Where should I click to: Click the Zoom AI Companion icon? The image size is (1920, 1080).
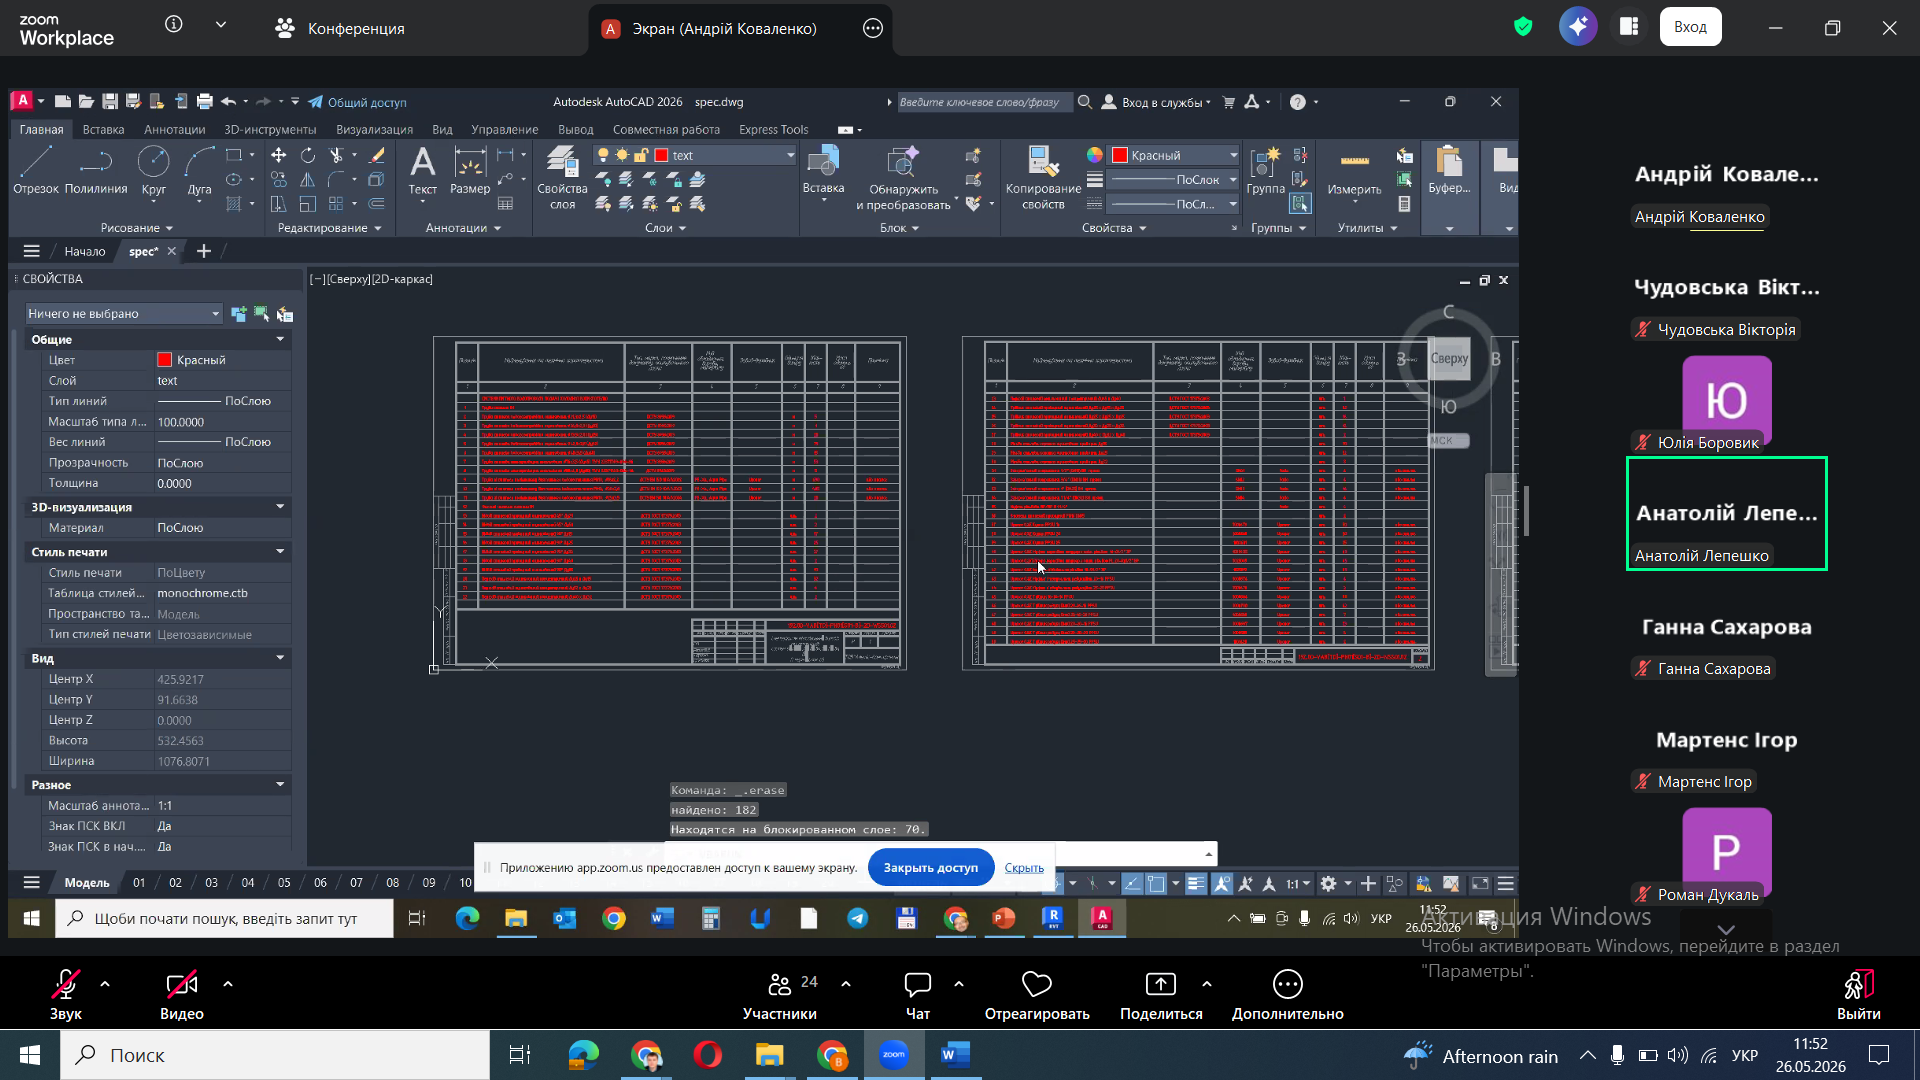click(x=1578, y=27)
